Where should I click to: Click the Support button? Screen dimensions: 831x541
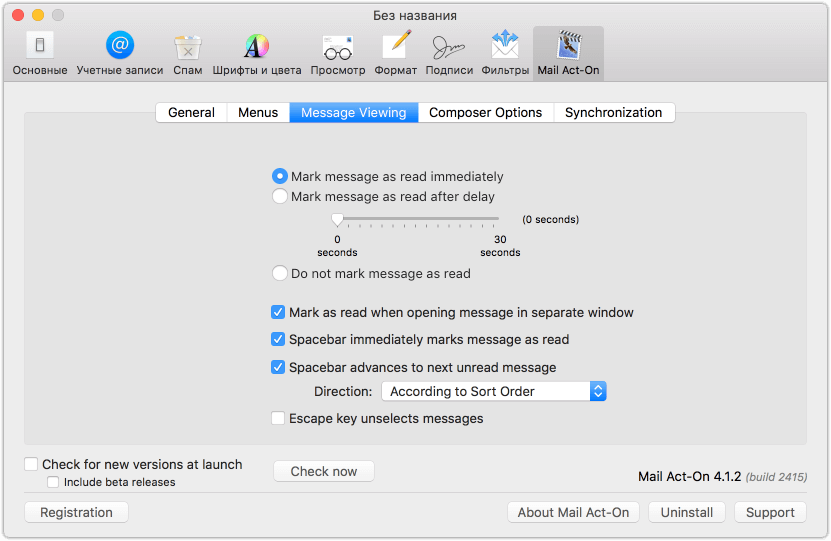(x=770, y=512)
